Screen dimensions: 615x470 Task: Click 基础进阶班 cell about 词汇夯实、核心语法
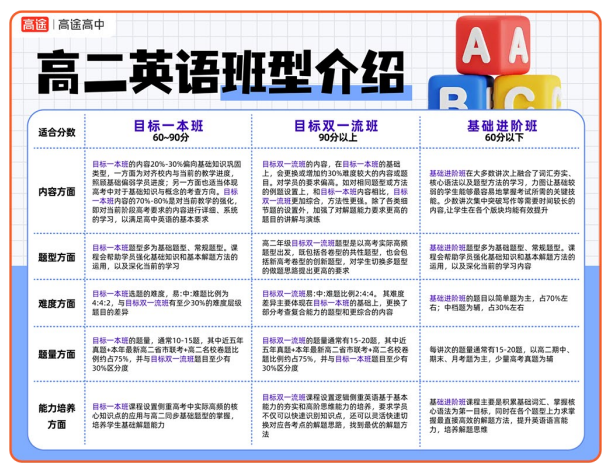click(502, 192)
